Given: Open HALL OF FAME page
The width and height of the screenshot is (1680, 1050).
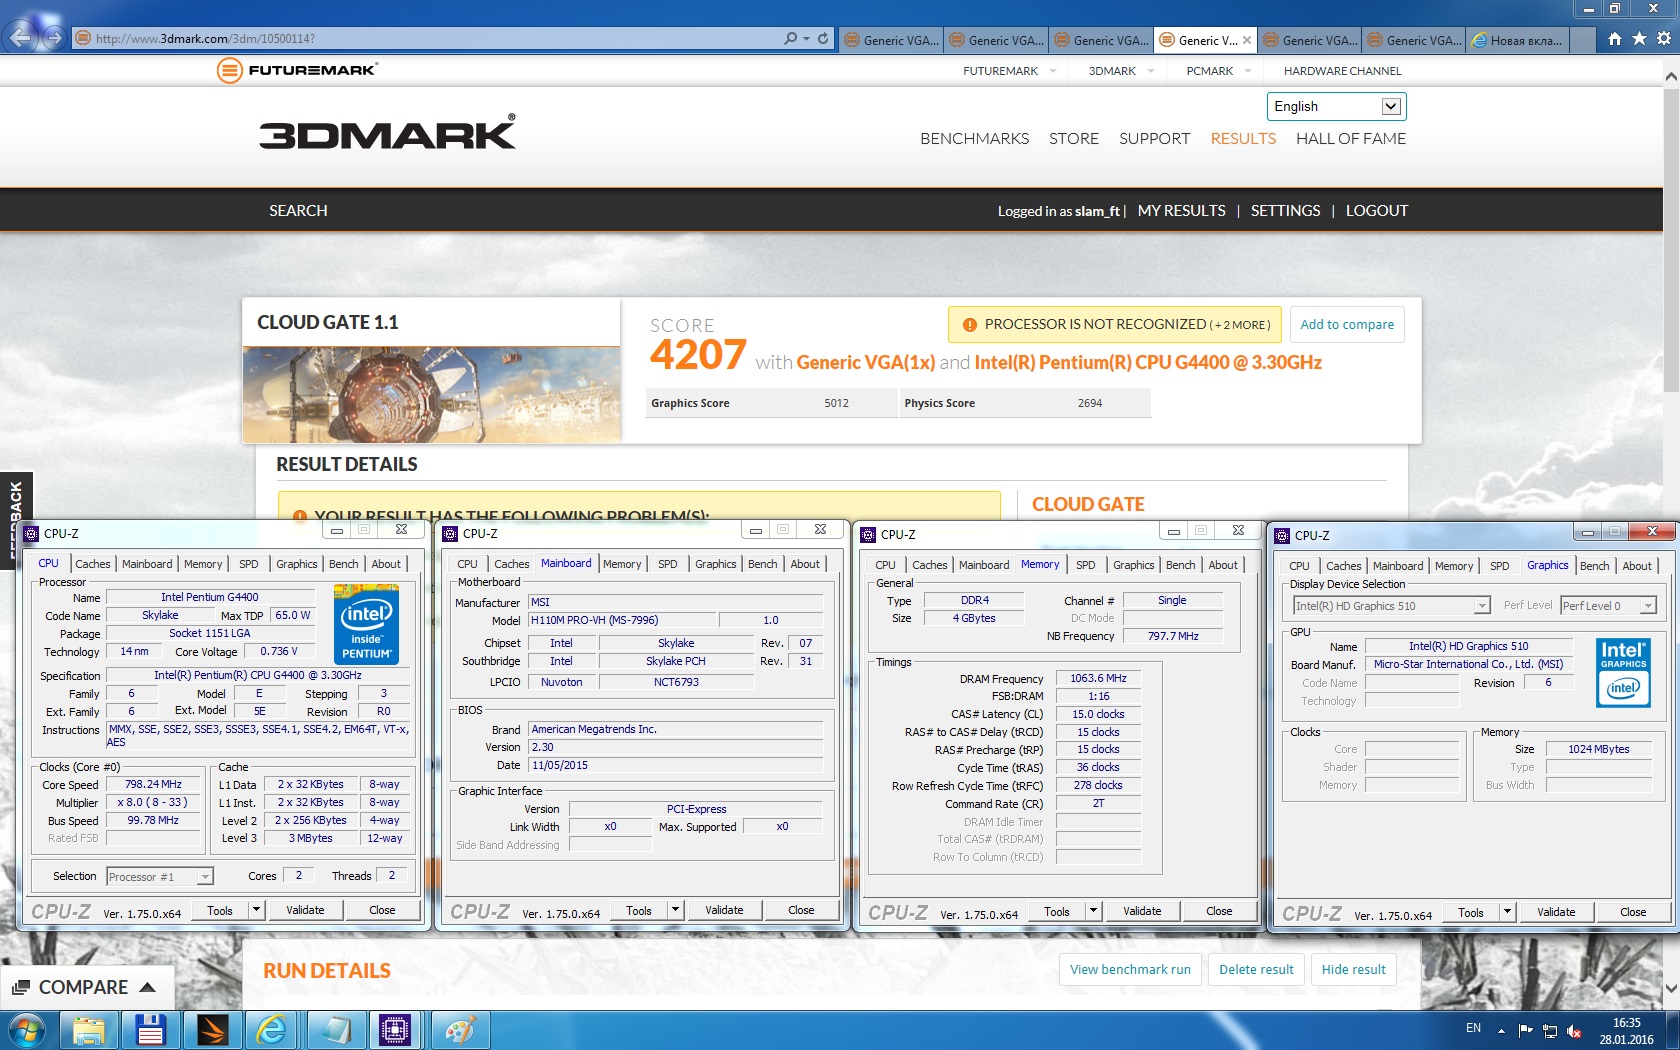Looking at the screenshot, I should (1351, 139).
